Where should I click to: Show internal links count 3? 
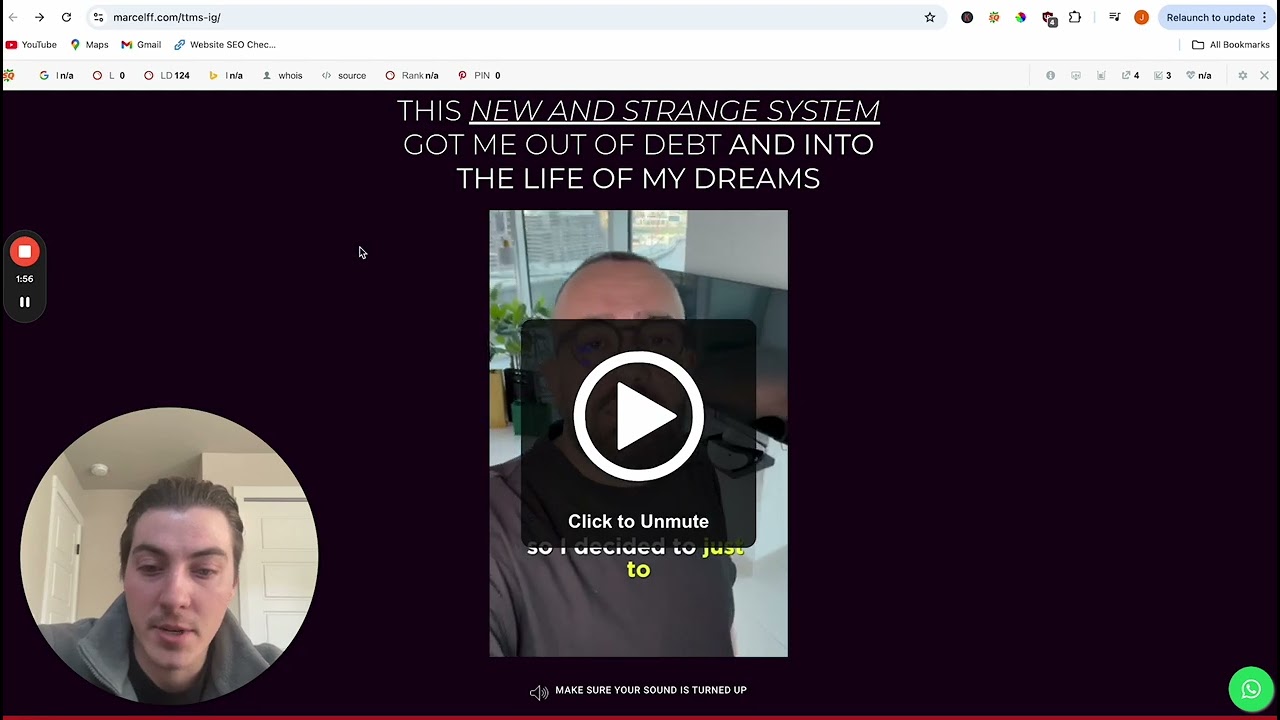[x=1162, y=75]
